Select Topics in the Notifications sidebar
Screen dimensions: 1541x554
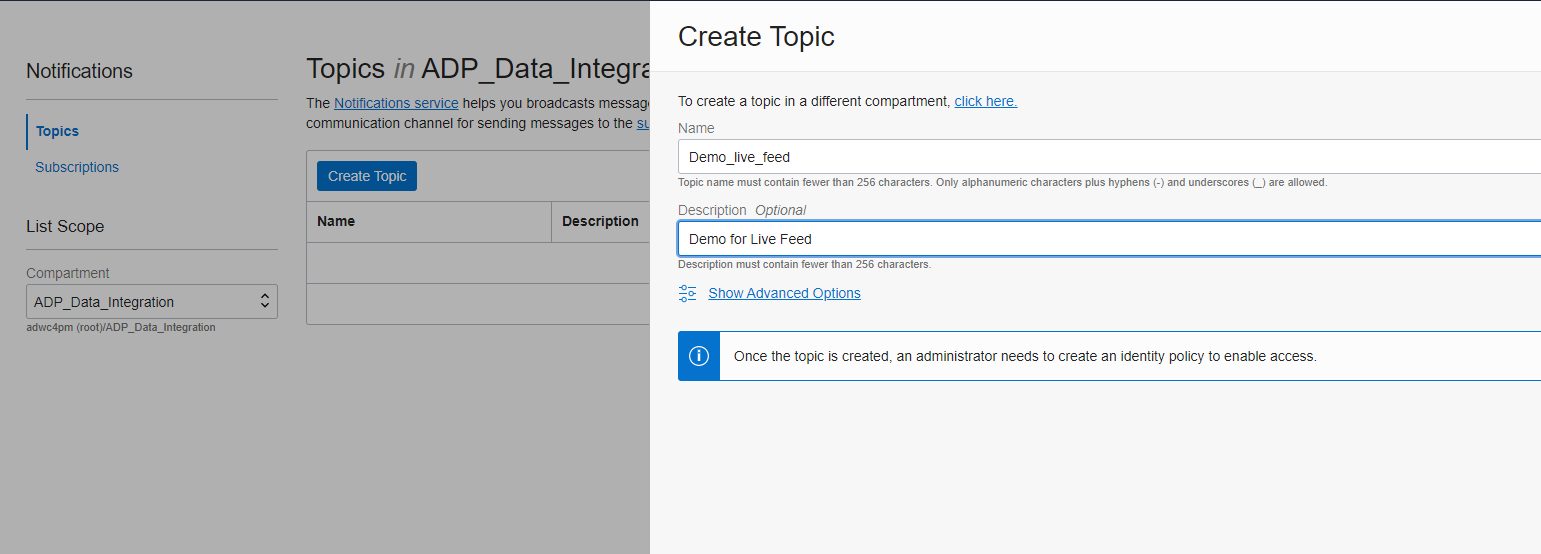[x=57, y=131]
